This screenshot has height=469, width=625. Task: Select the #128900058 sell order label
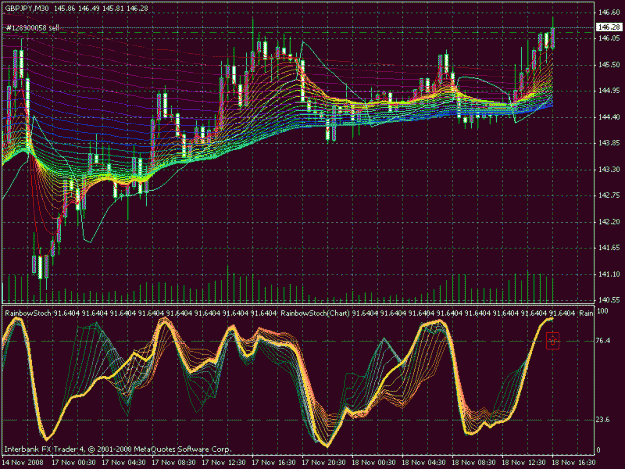(33, 28)
